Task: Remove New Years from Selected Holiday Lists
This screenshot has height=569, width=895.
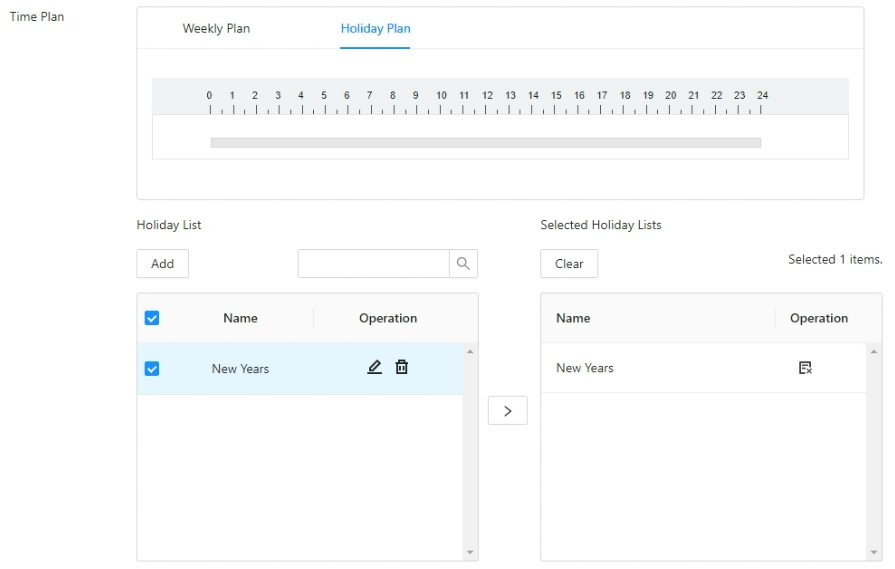Action: 805,368
